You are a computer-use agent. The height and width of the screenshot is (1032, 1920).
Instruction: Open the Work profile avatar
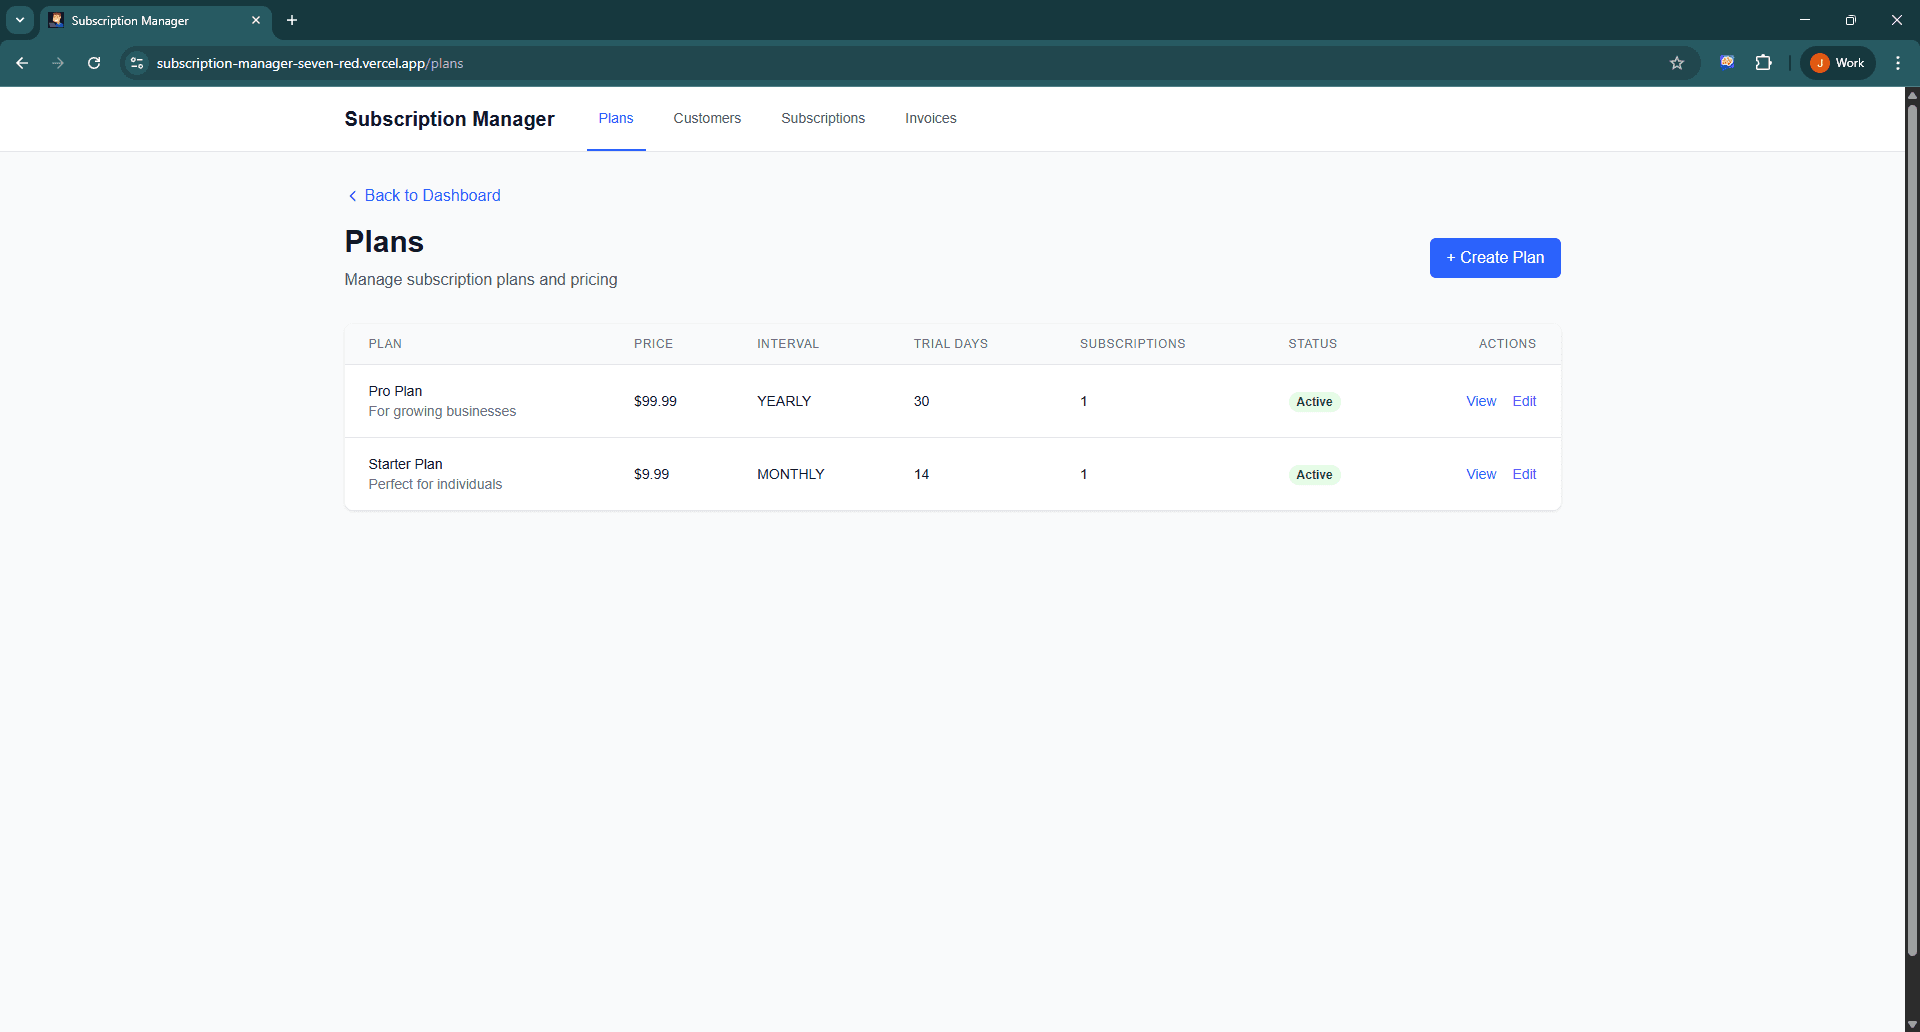[x=1837, y=62]
